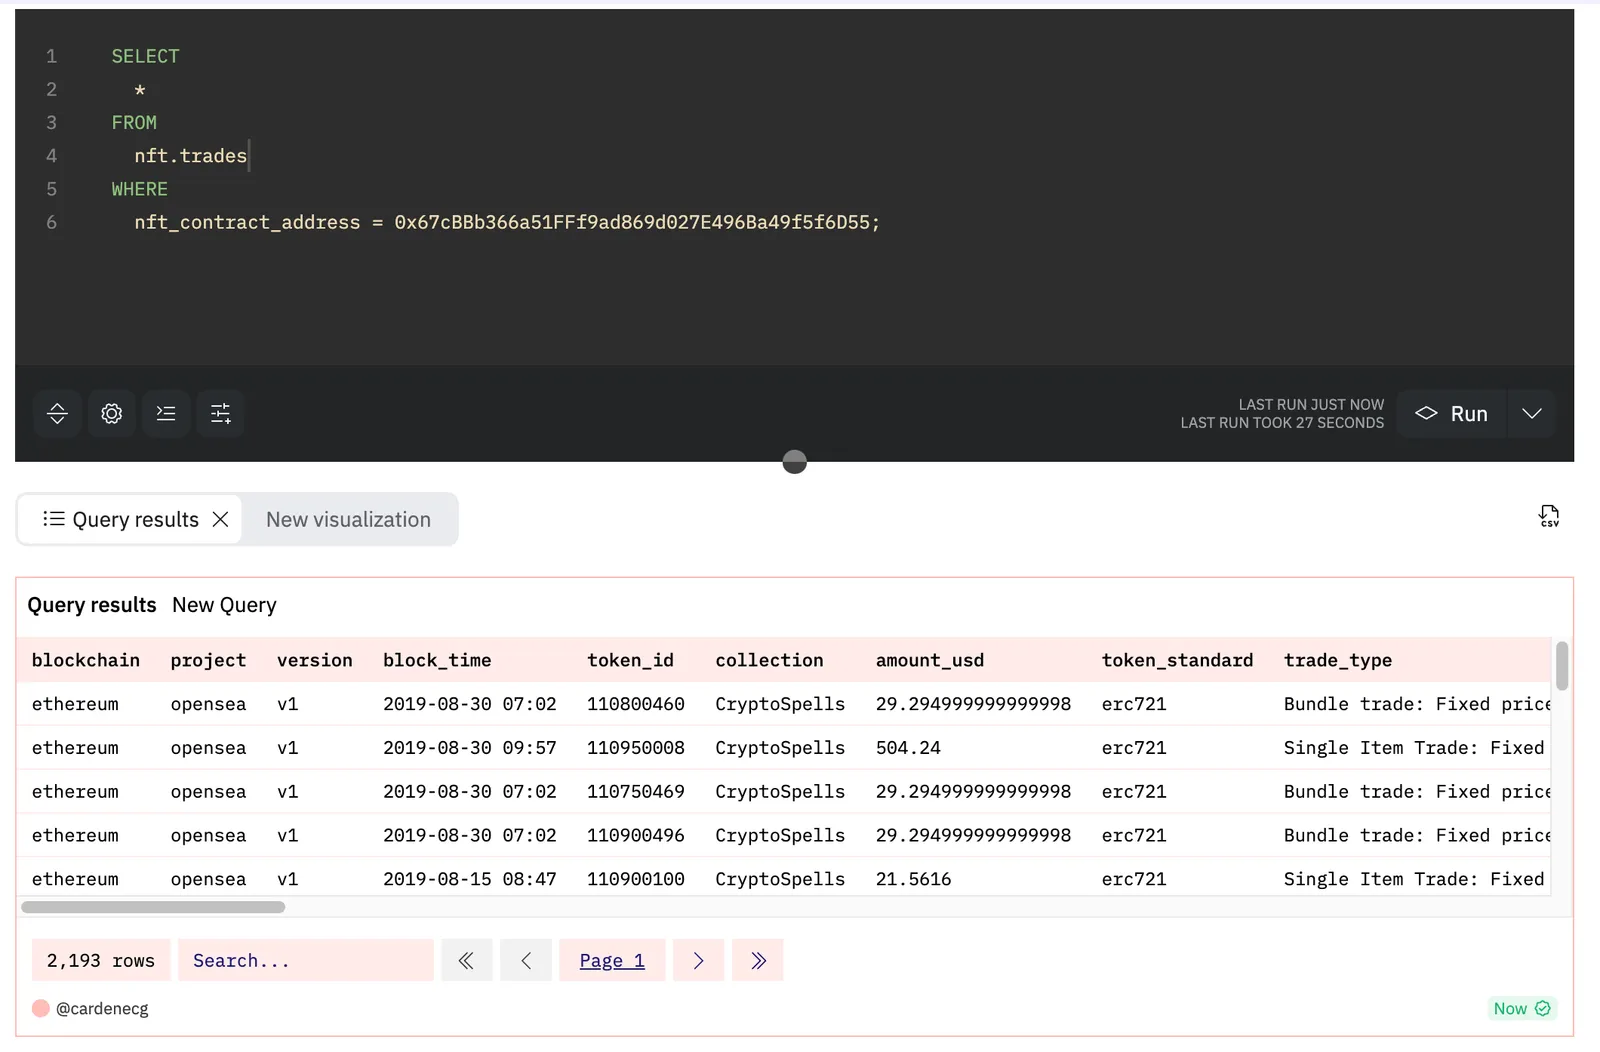
Task: Jump to the last results page
Action: click(758, 960)
